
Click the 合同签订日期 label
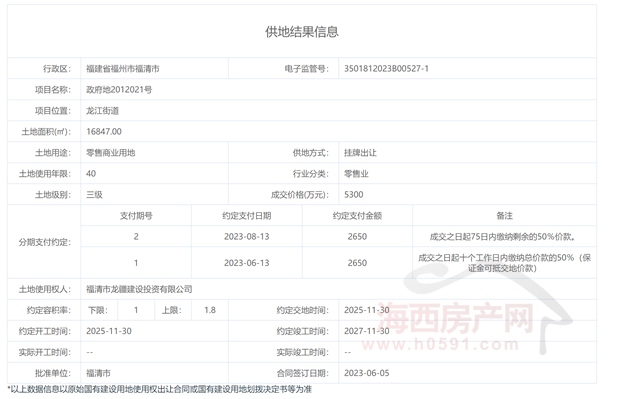pyautogui.click(x=302, y=373)
